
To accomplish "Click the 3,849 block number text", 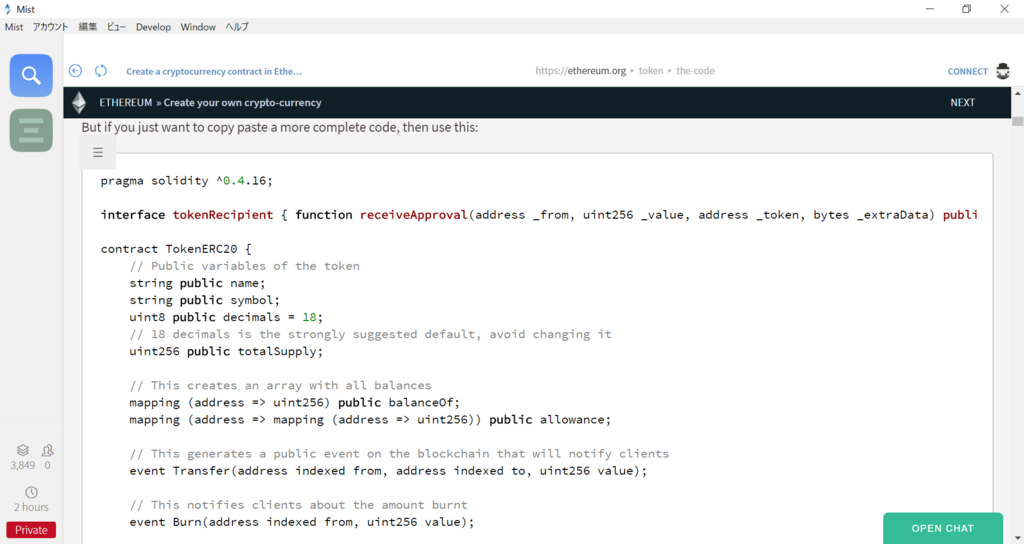I will pos(23,465).
